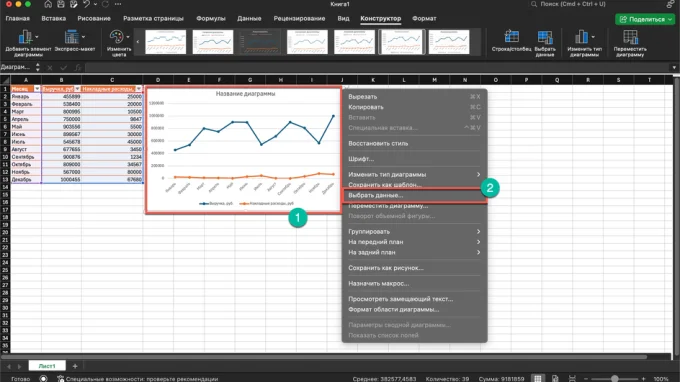The height and width of the screenshot is (382, 680).
Task: Click the Home icon in title bar
Action: click(48, 4)
